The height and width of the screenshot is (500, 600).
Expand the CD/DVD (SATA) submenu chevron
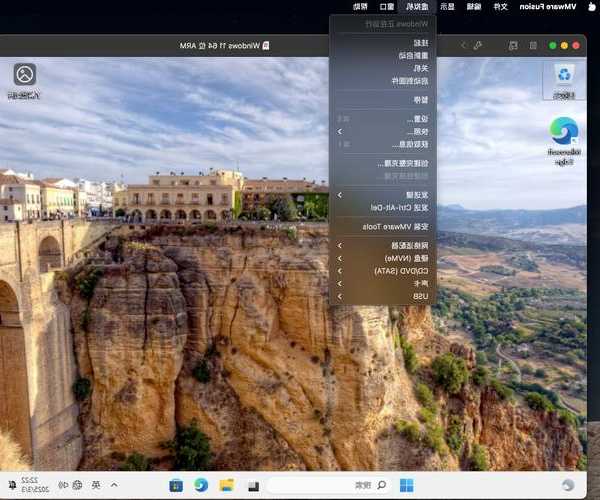(x=340, y=271)
